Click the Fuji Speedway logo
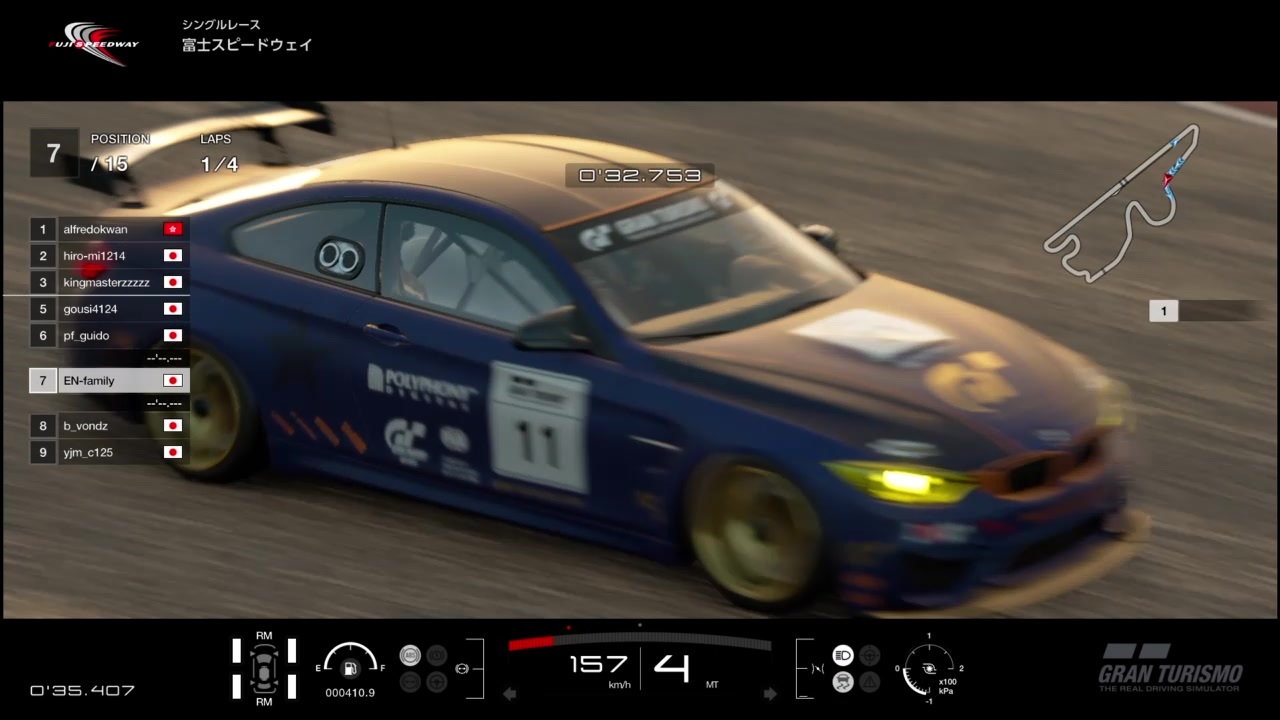This screenshot has width=1280, height=720. 93,43
